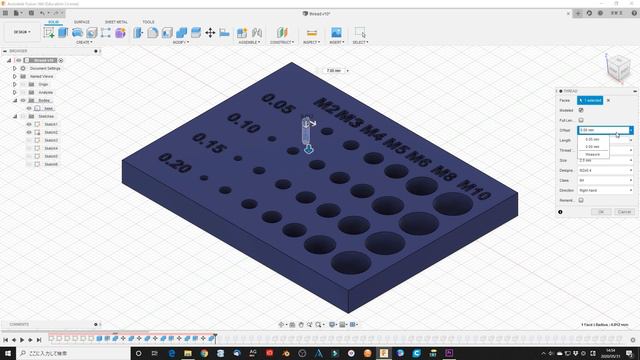Switch to the Surface tab
640x360 pixels.
pyautogui.click(x=82, y=22)
